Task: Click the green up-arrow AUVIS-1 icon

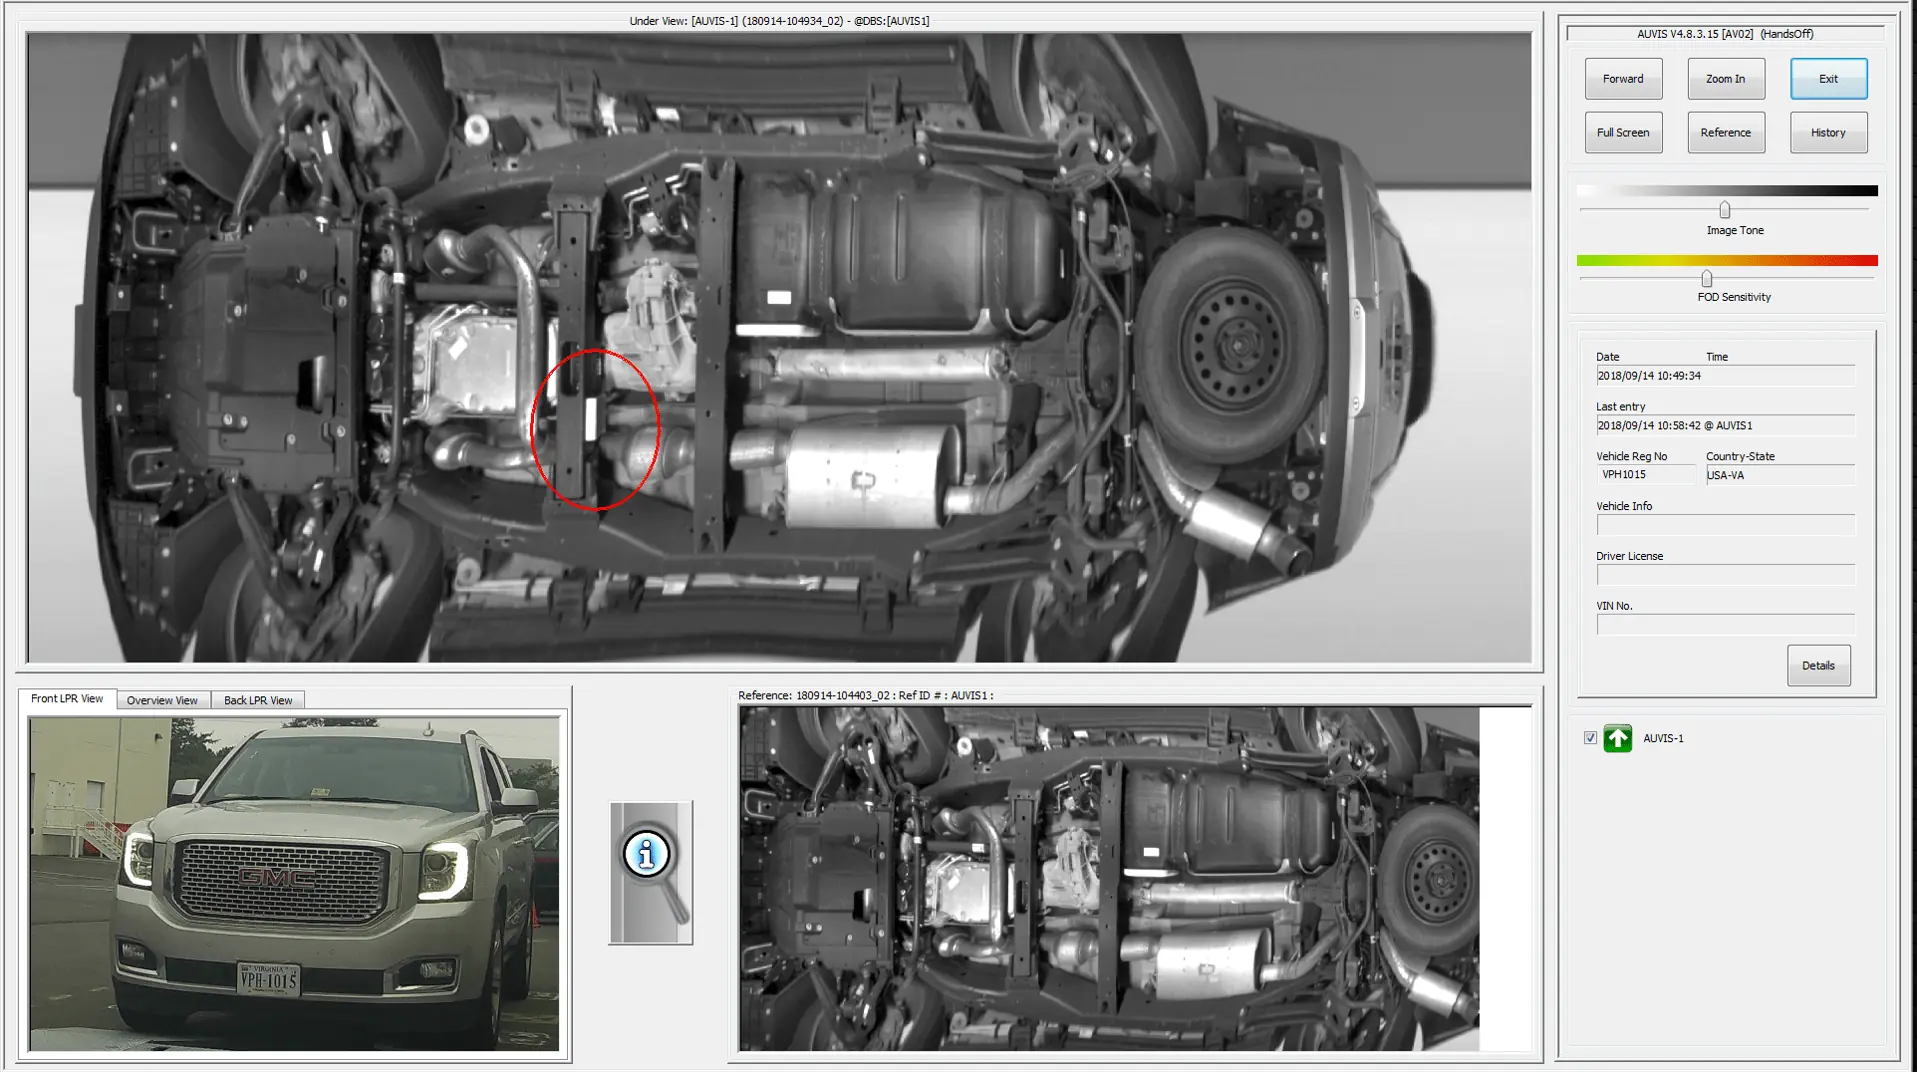Action: [x=1617, y=738]
